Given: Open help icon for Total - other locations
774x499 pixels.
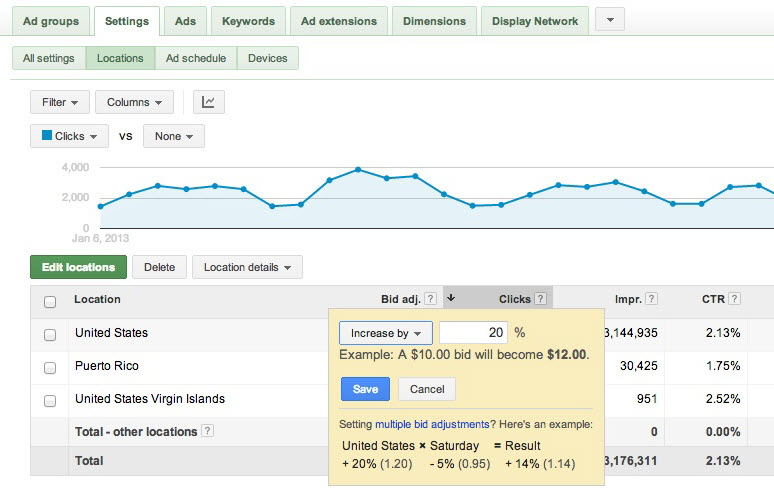Looking at the screenshot, I should pyautogui.click(x=208, y=431).
